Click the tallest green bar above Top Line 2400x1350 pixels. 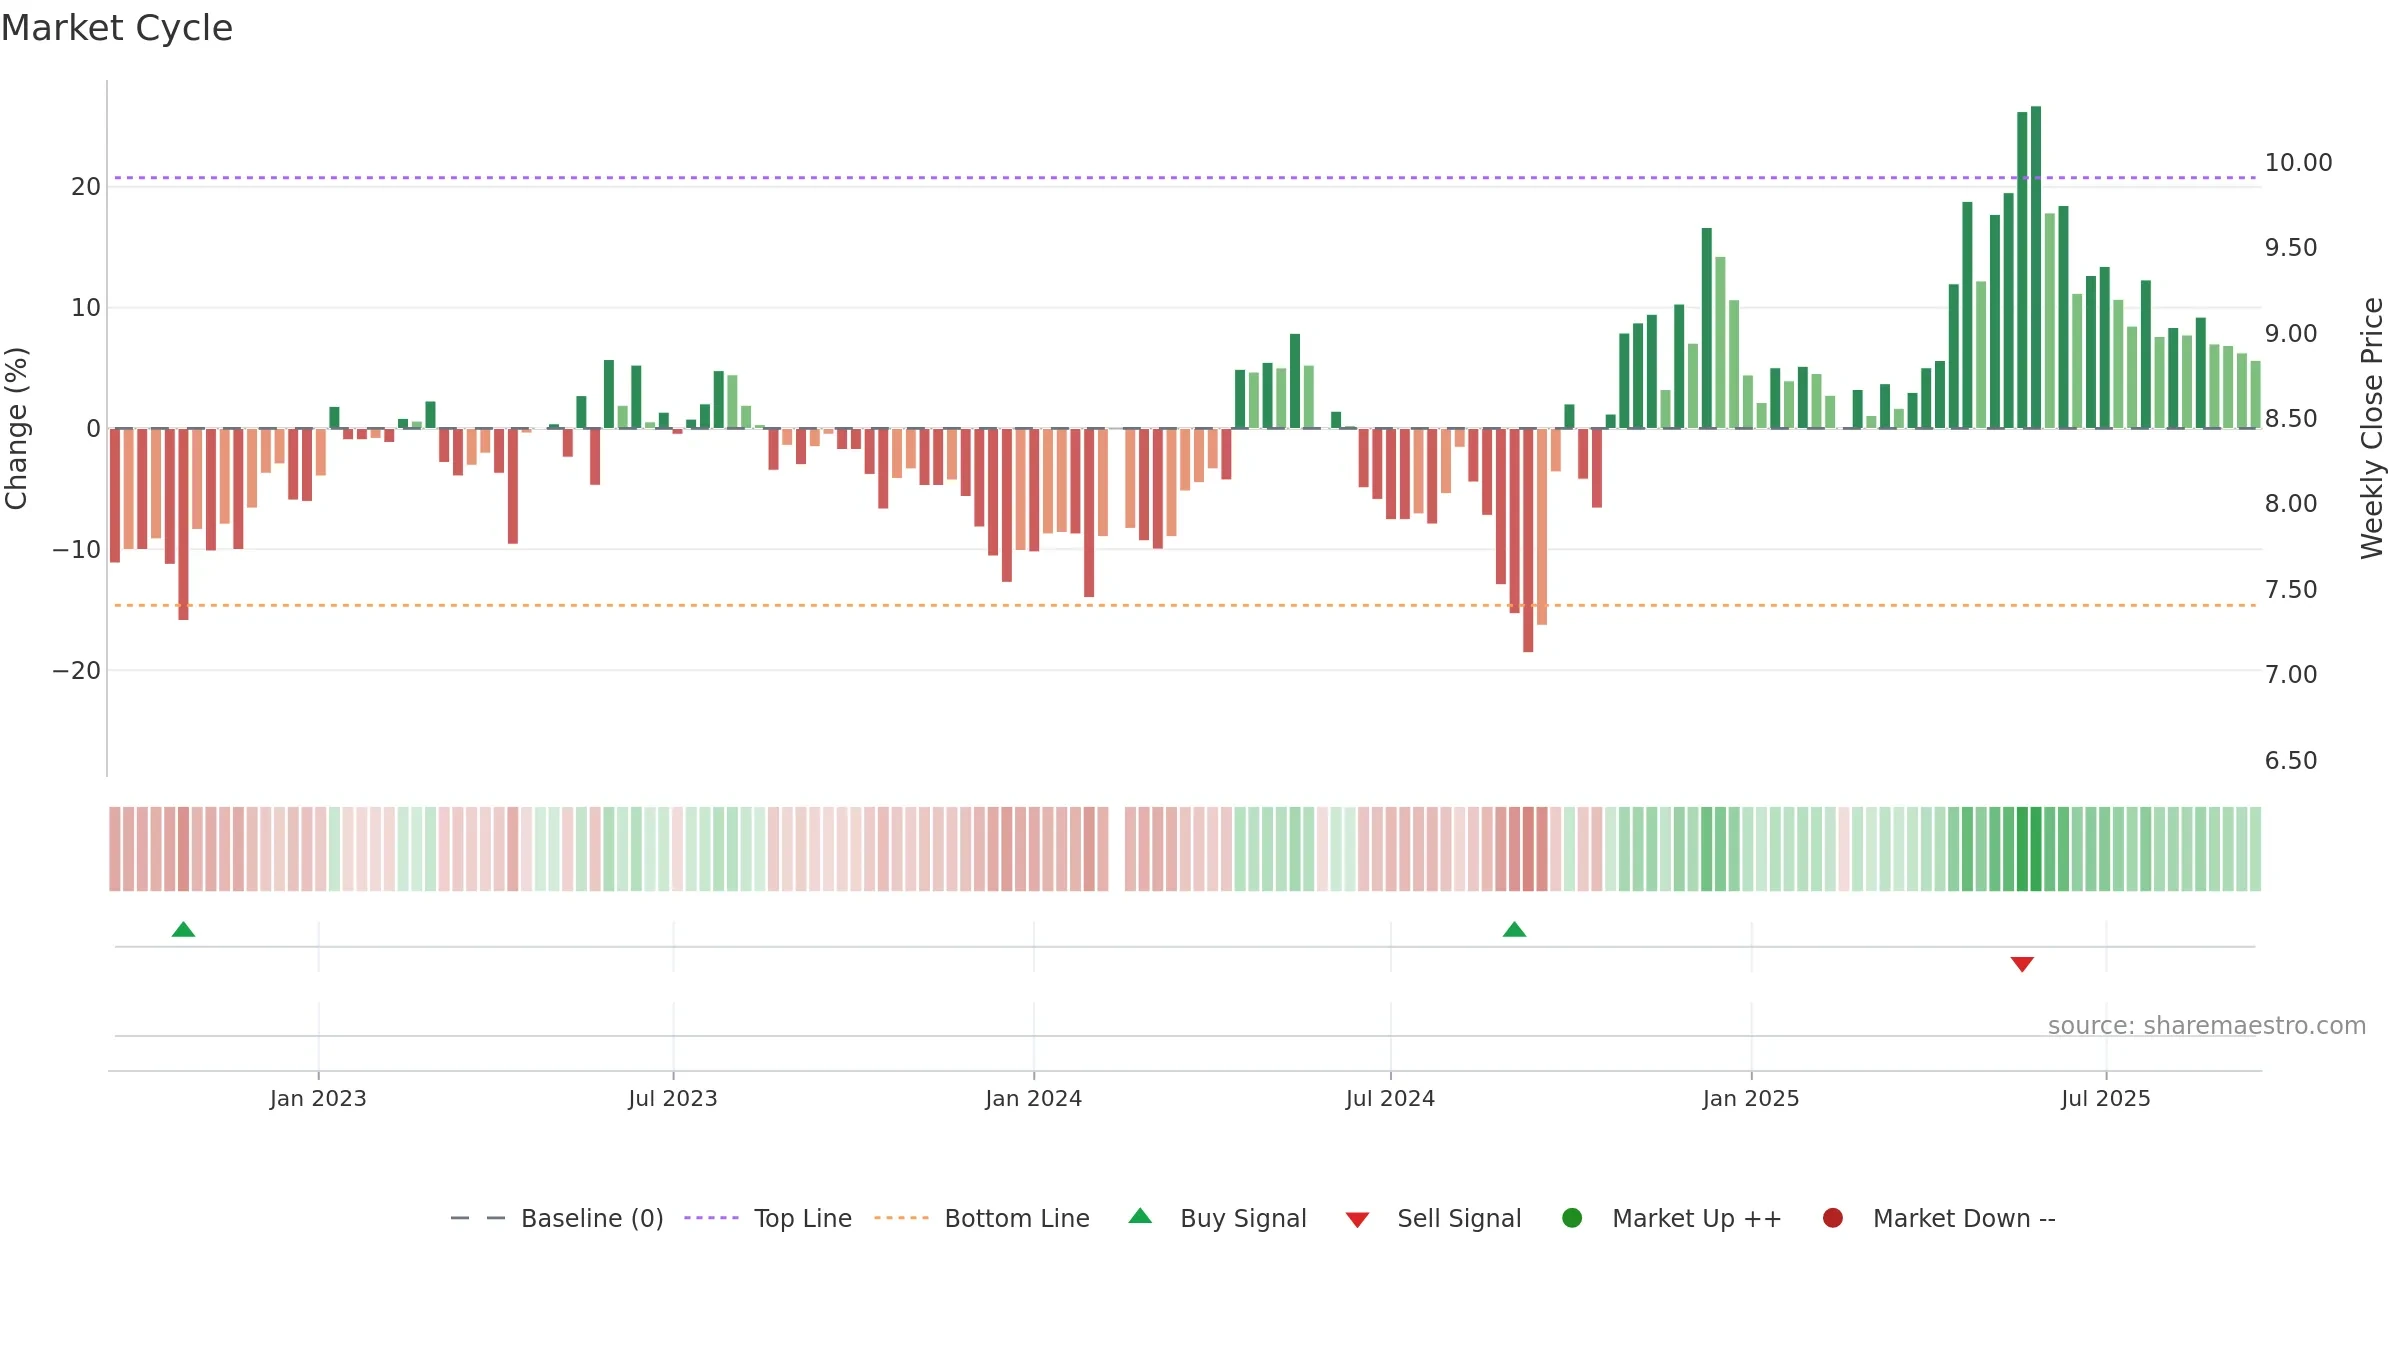(2036, 267)
